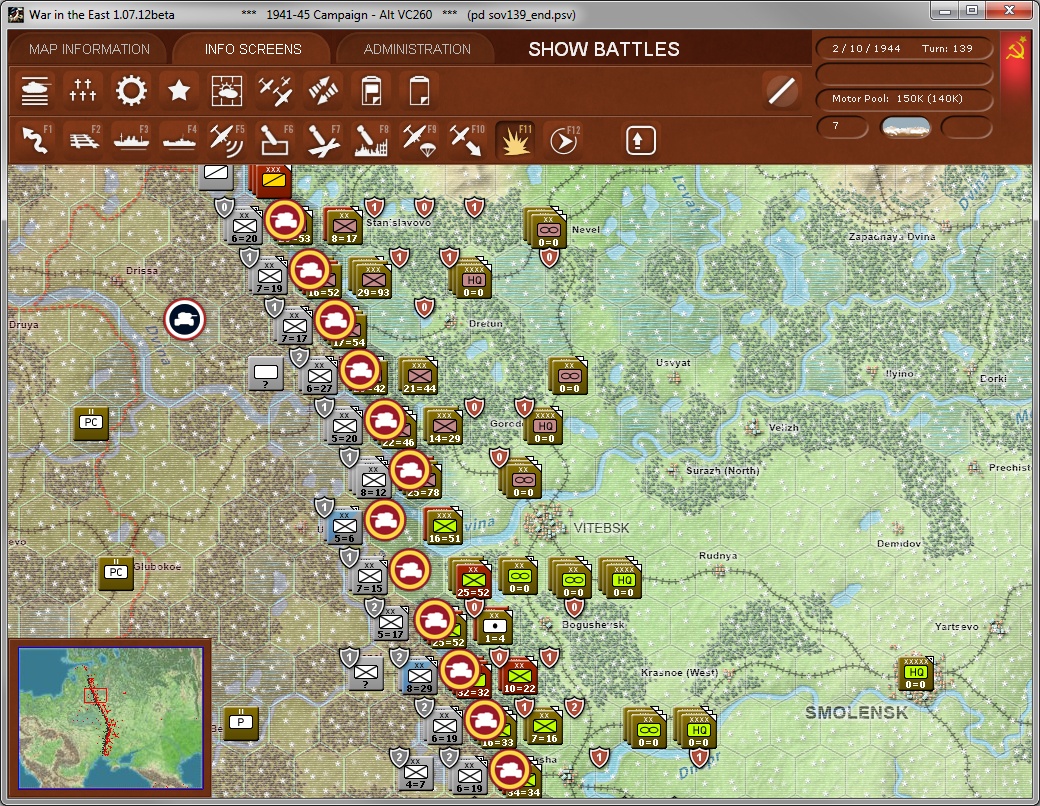Select Rail mode (F2) icon

click(83, 139)
